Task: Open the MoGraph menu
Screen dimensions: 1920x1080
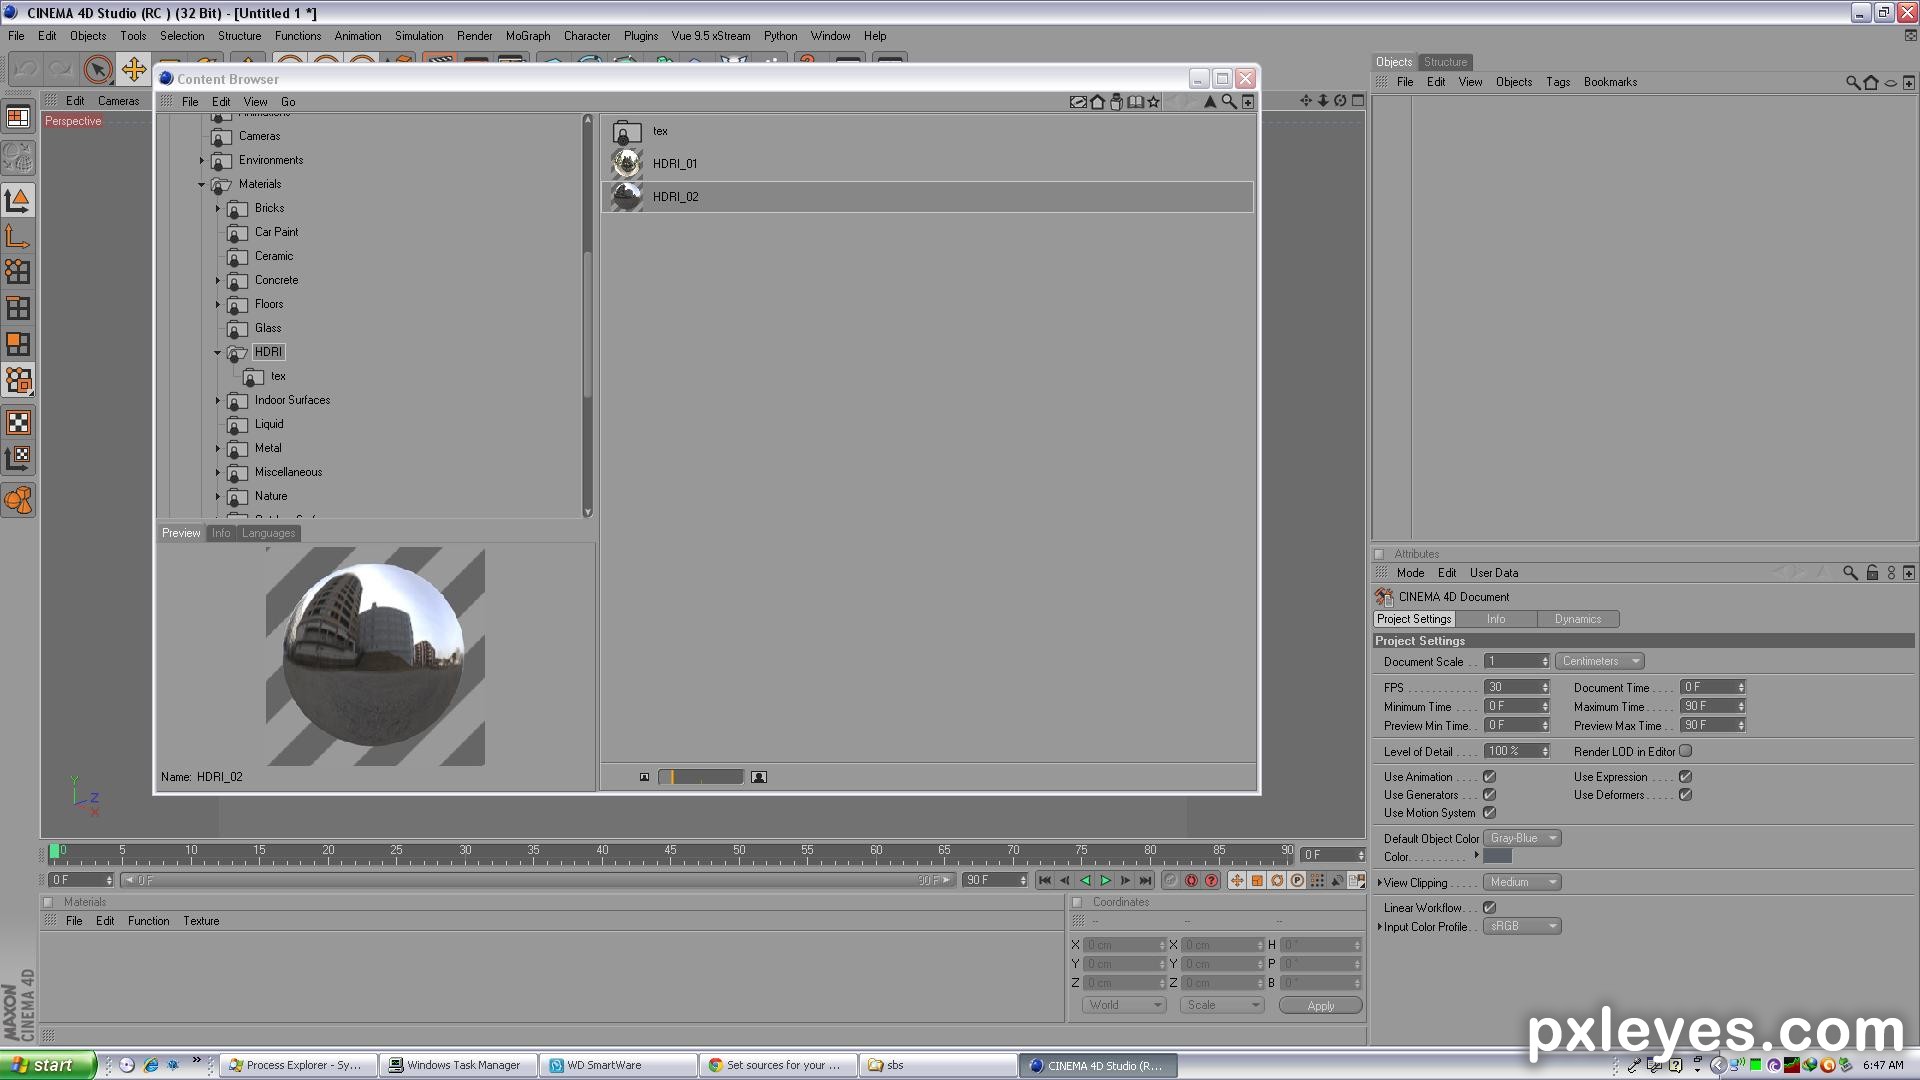Action: (527, 36)
